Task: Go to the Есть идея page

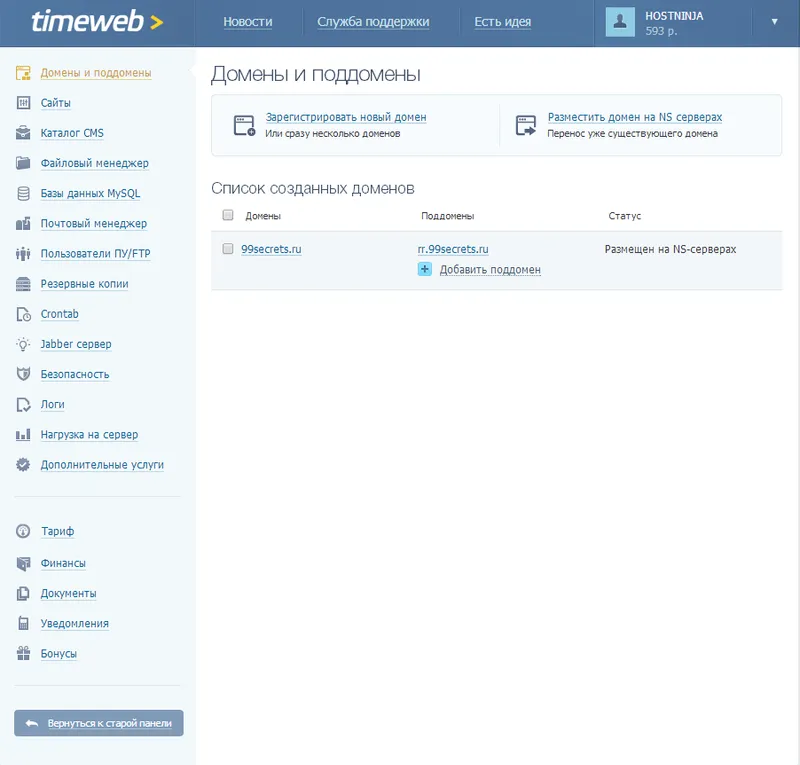Action: click(x=503, y=22)
